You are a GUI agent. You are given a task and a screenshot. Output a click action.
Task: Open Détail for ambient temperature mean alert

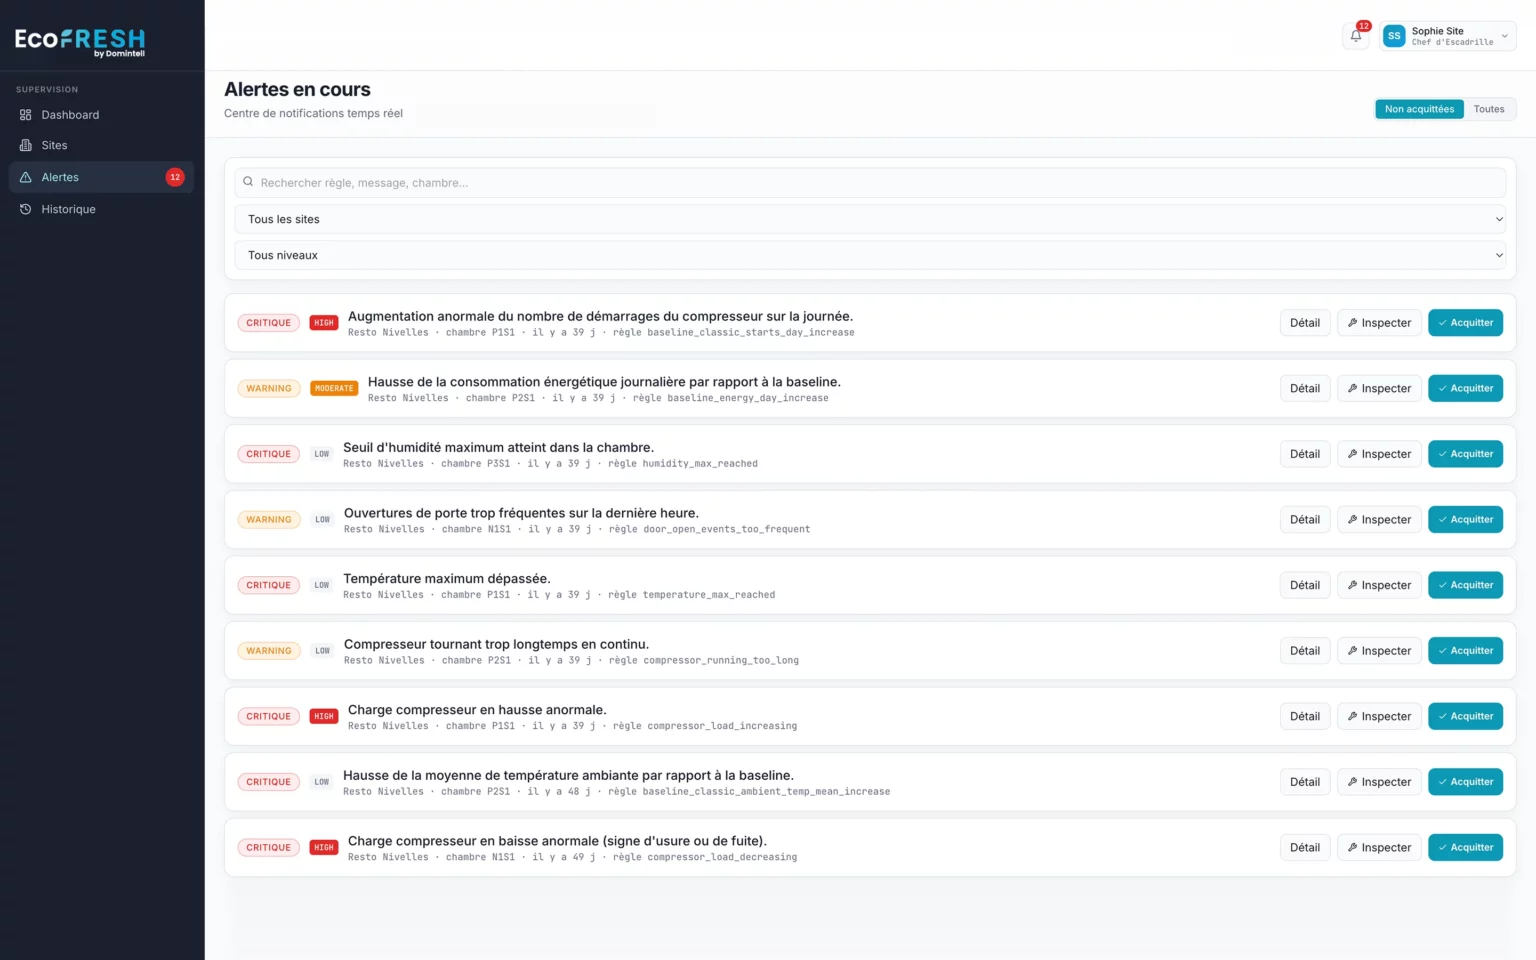point(1305,782)
